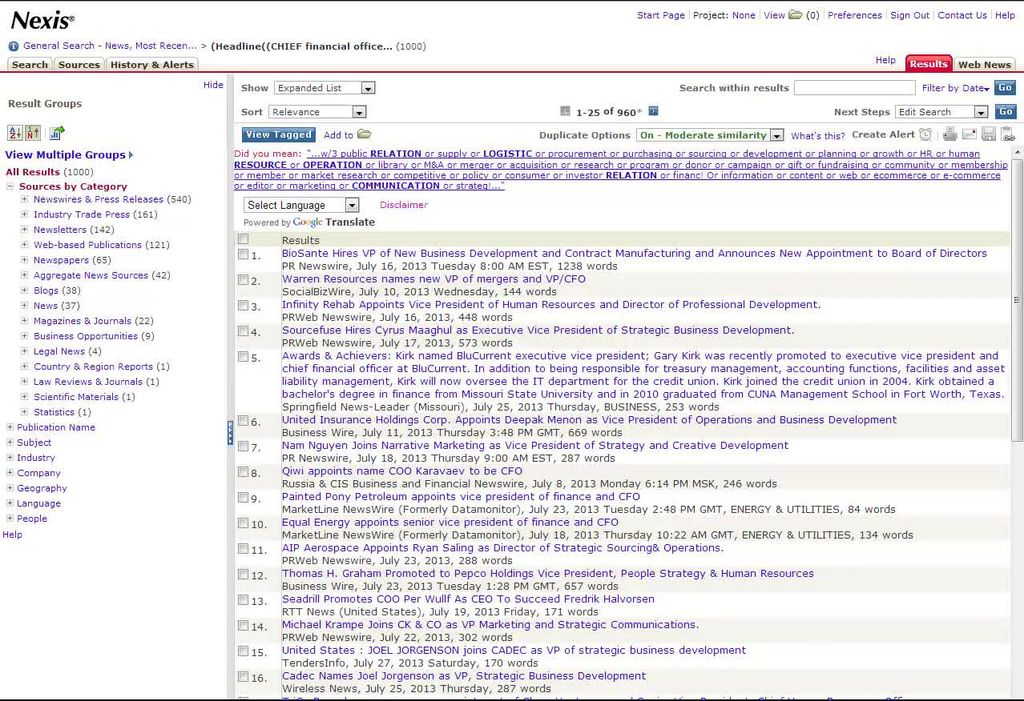Open the Select Language dropdown
The width and height of the screenshot is (1024, 701).
click(301, 205)
